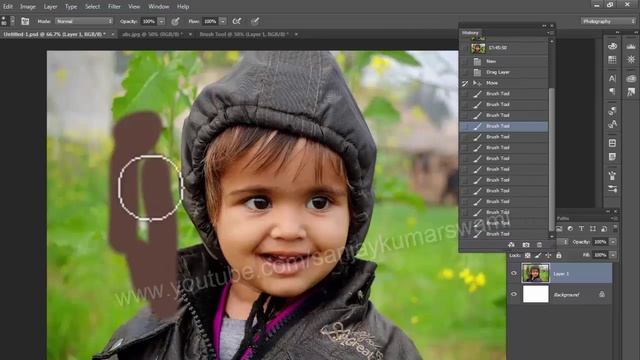Screen dimensions: 640x360
Task: Open the brush Flow slider arrow
Action: tap(223, 21)
